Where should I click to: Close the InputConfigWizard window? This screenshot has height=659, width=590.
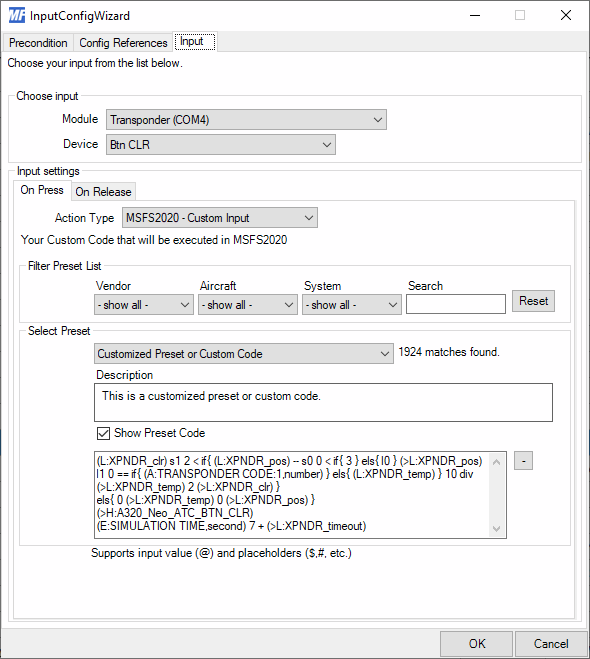point(566,15)
